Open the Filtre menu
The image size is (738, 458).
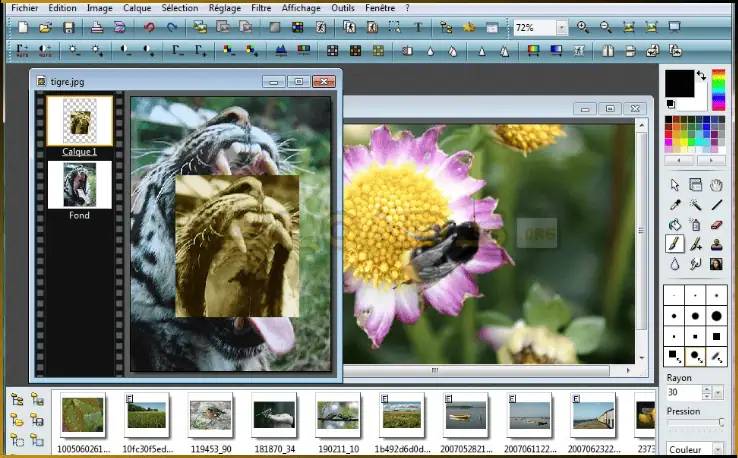click(261, 8)
